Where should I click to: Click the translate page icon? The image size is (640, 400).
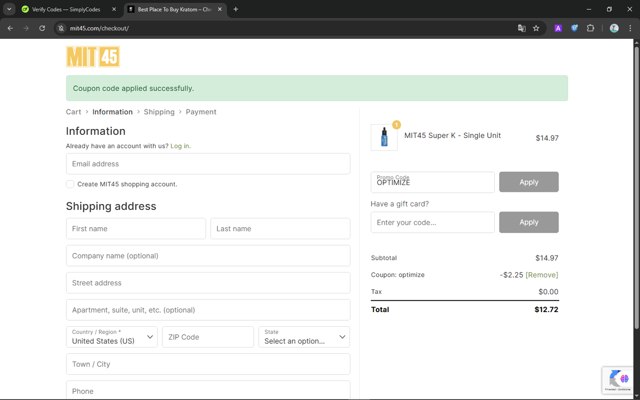click(522, 28)
